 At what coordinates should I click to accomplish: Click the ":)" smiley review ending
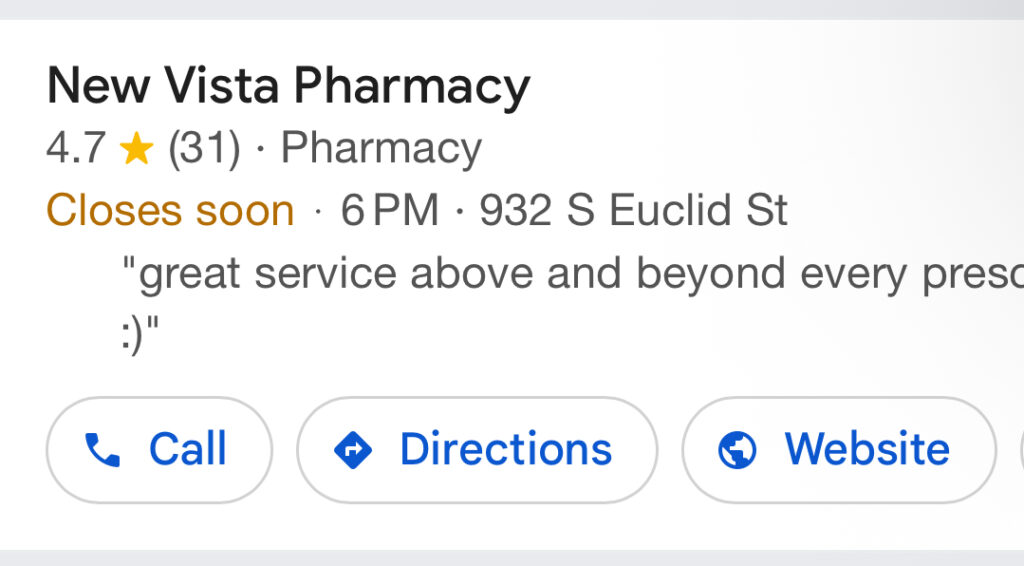(x=139, y=335)
